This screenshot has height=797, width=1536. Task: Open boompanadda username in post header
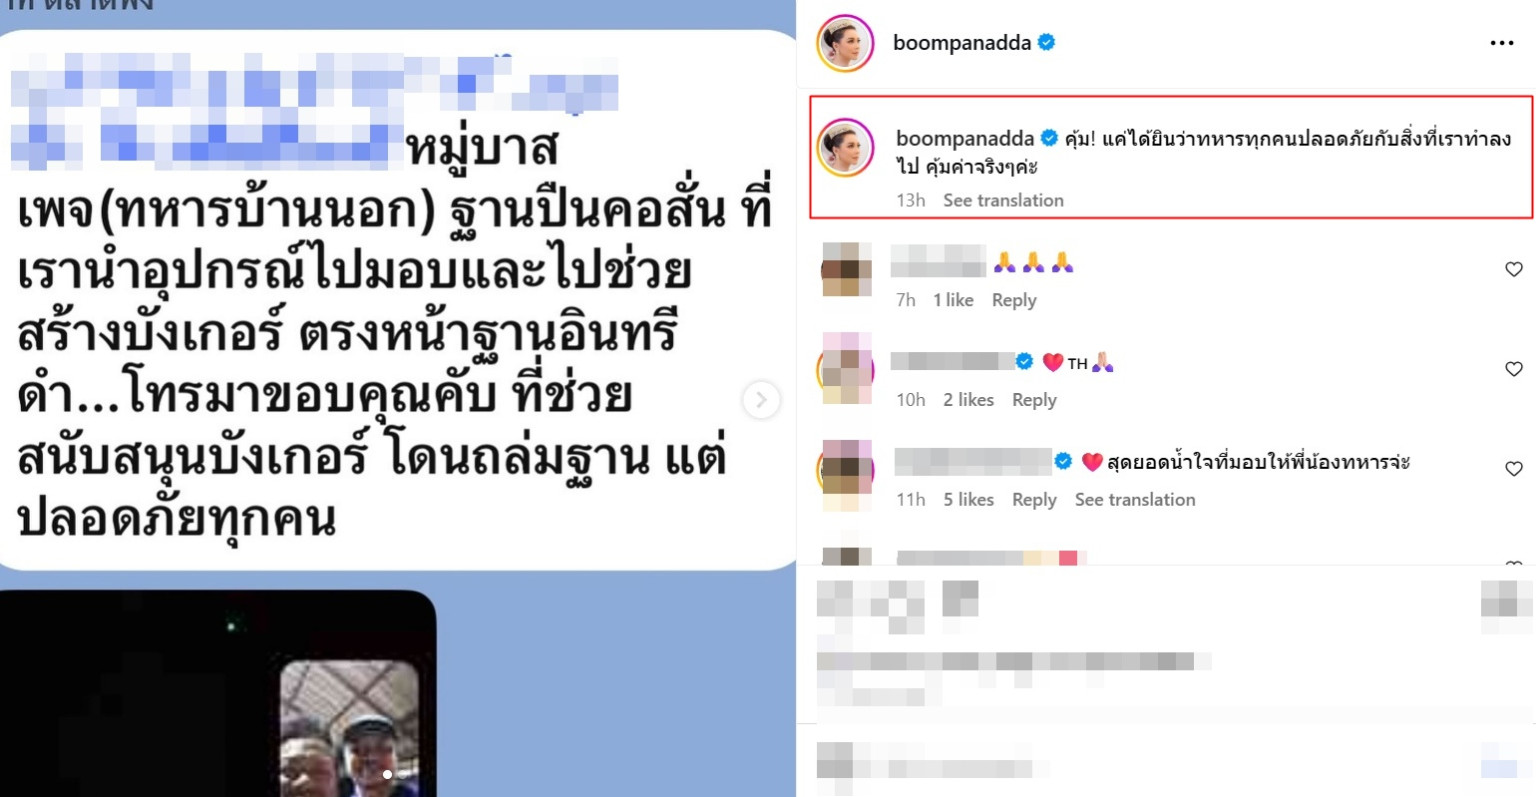pyautogui.click(x=962, y=43)
